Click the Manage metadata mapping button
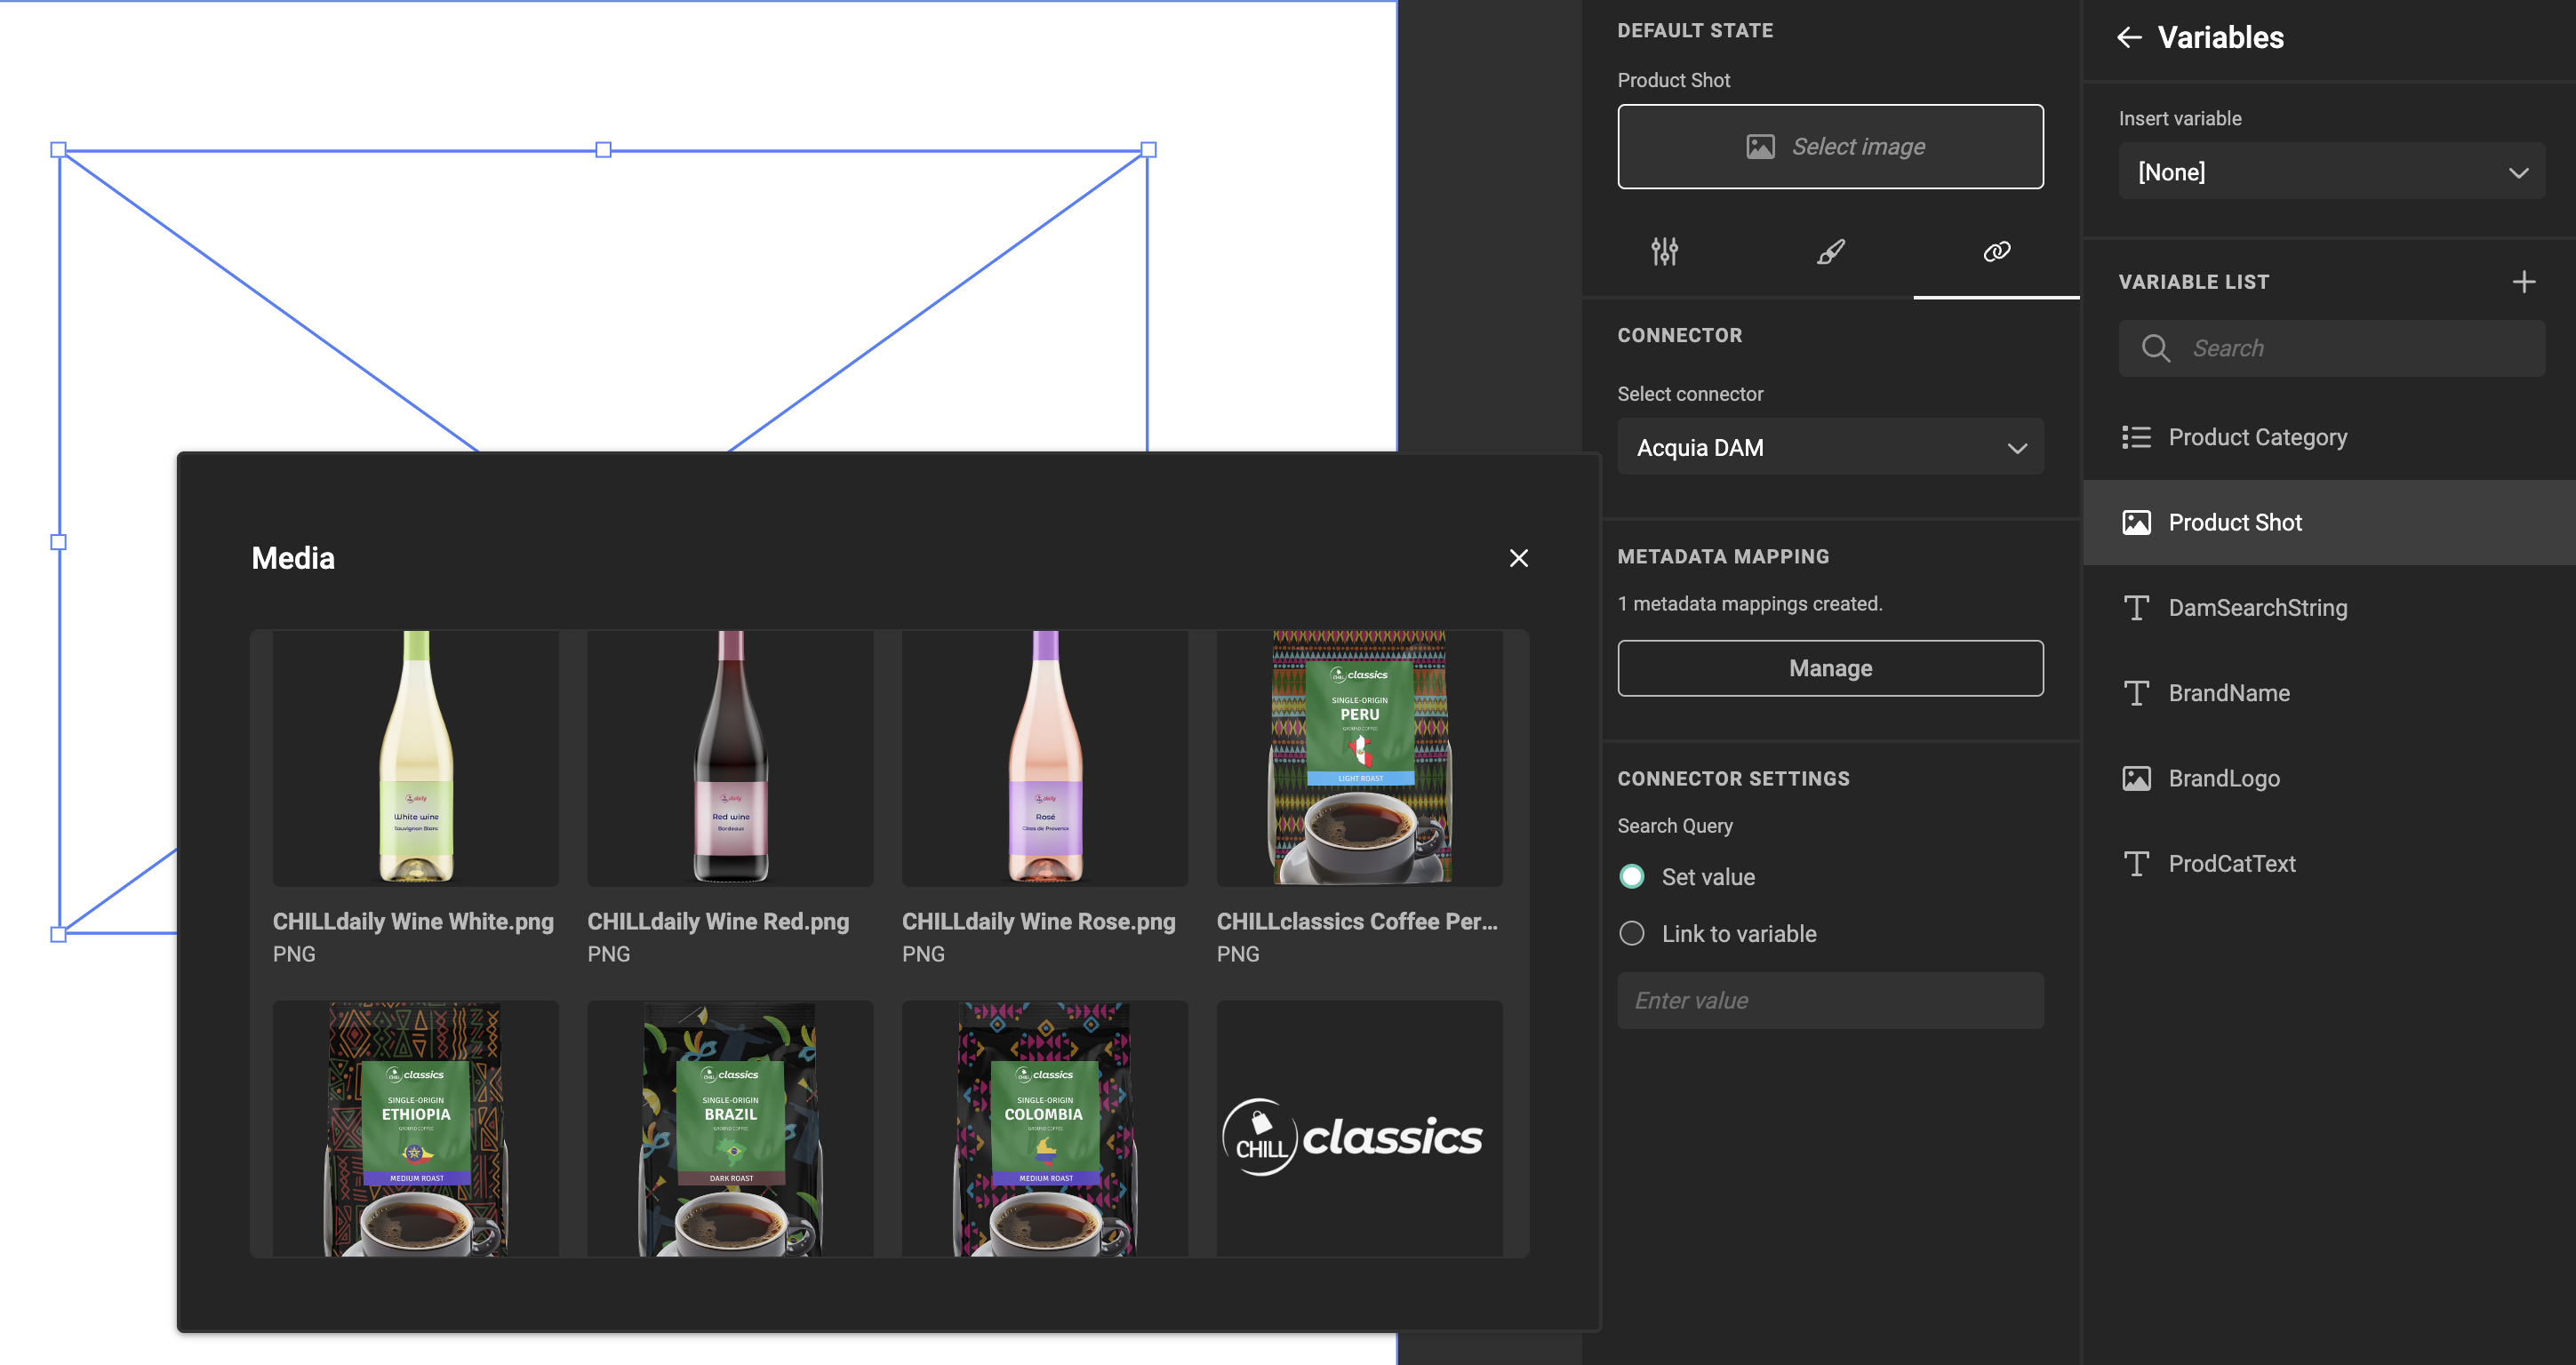This screenshot has height=1365, width=2576. [x=1830, y=668]
